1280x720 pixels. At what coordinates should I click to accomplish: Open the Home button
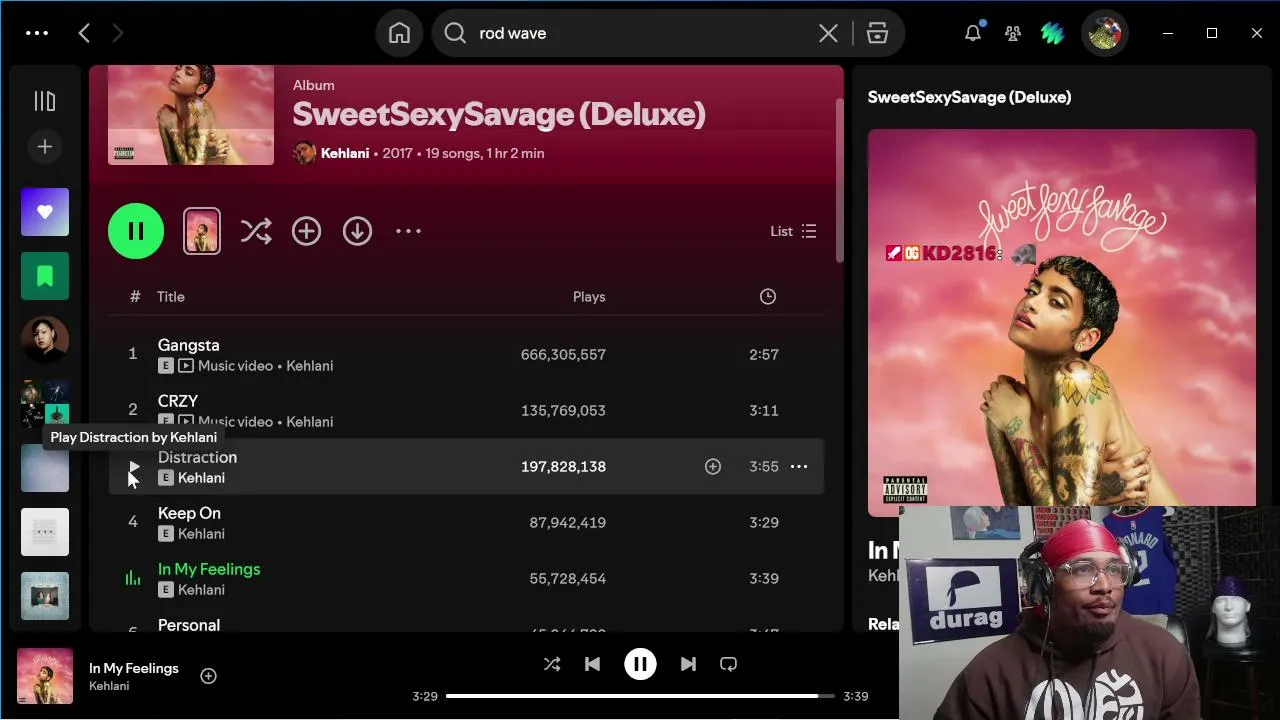(x=399, y=33)
